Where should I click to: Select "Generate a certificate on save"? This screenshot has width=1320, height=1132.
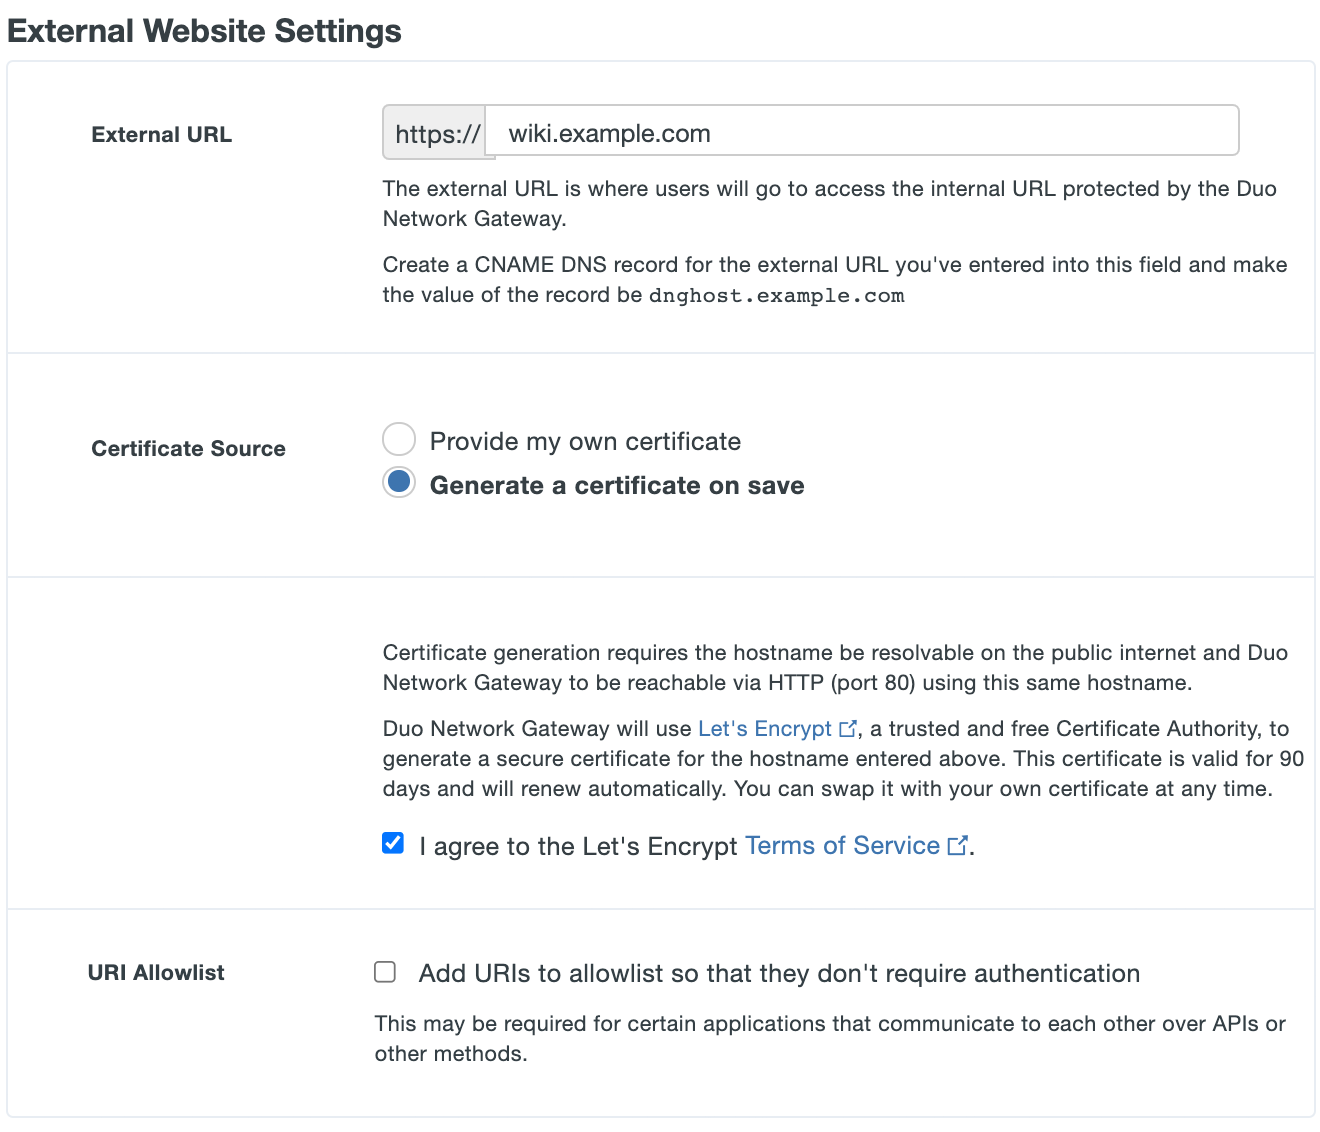(398, 481)
